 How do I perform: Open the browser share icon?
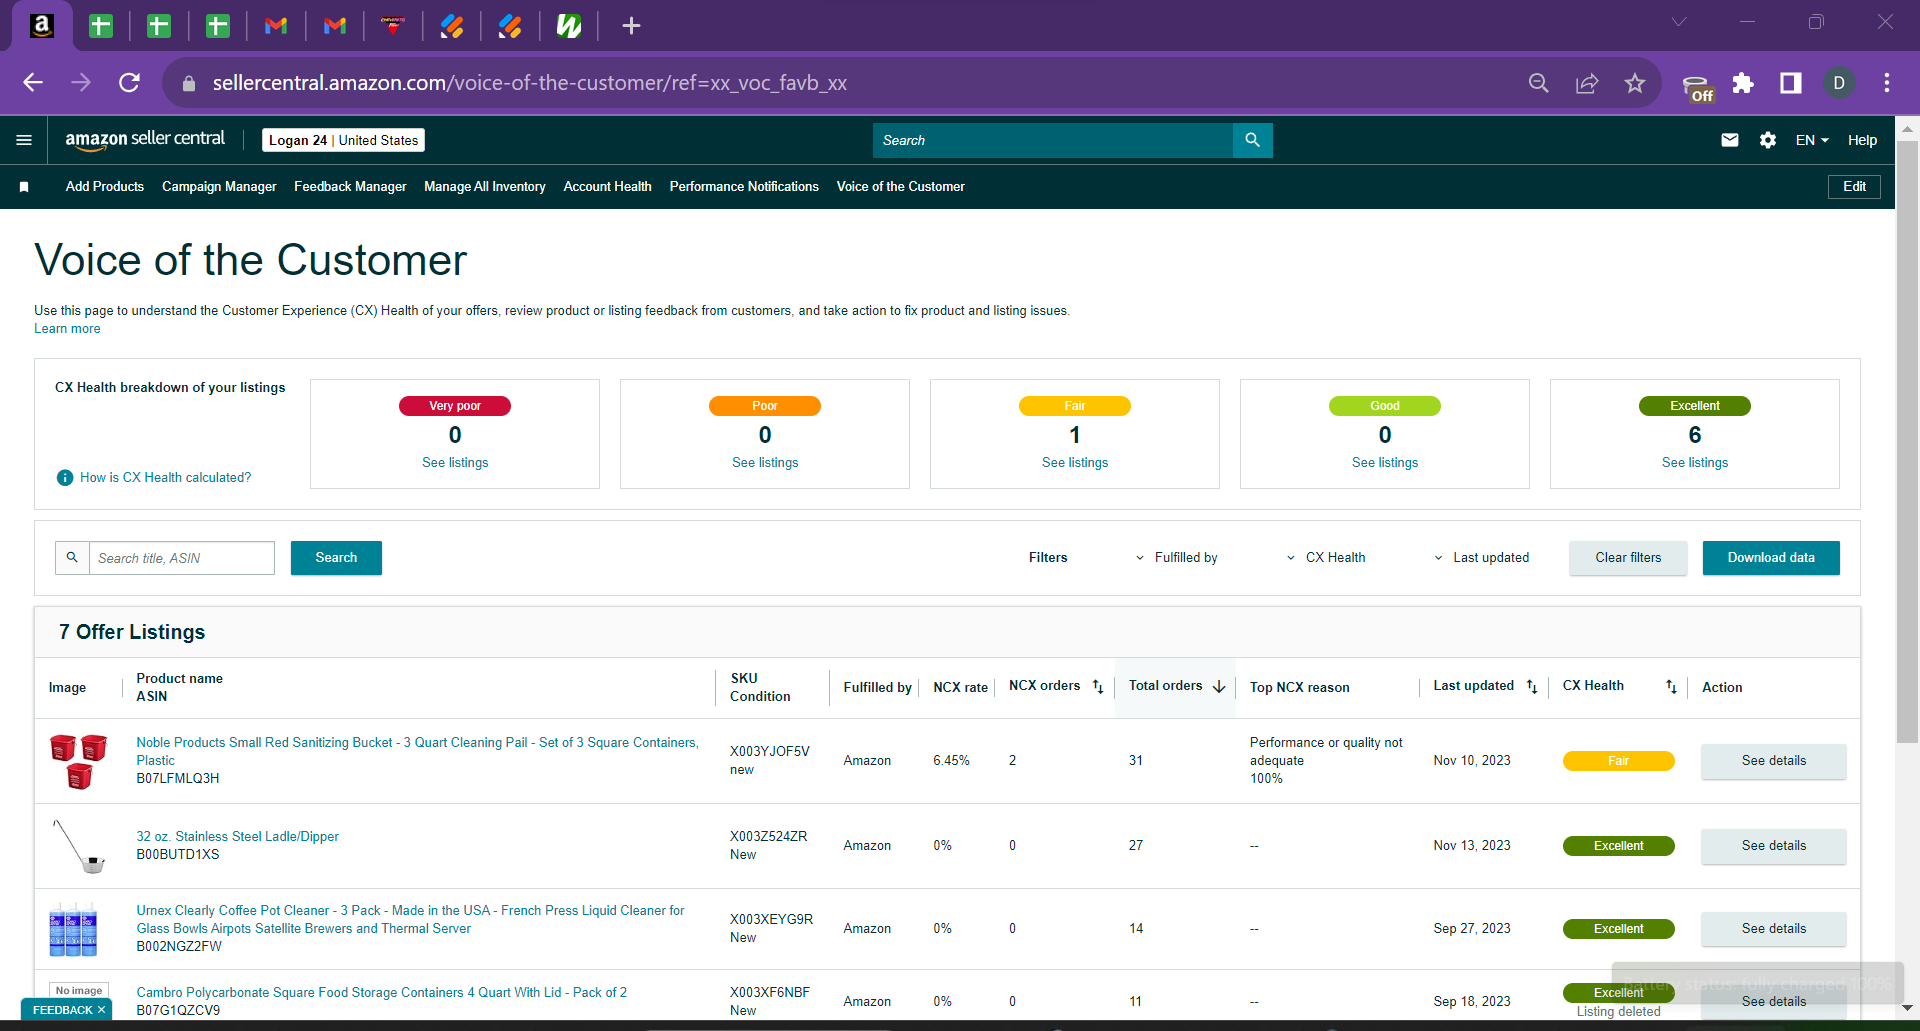click(x=1587, y=83)
